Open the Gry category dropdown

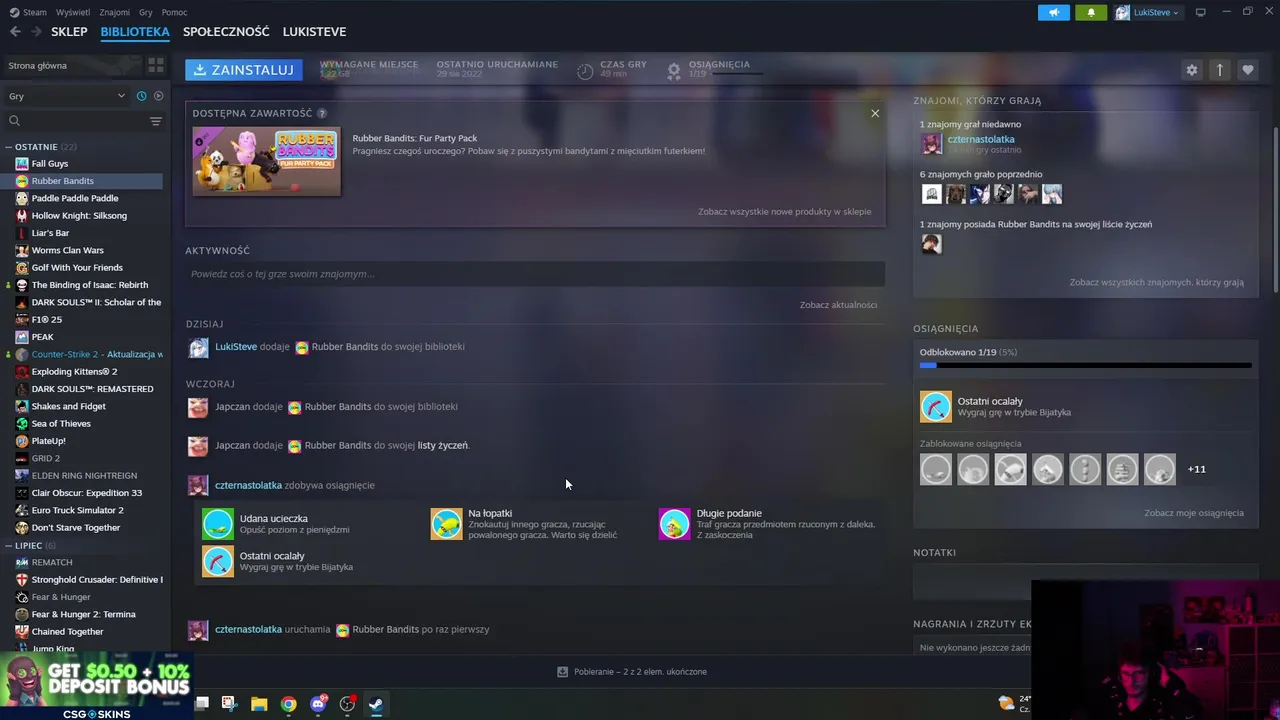67,96
